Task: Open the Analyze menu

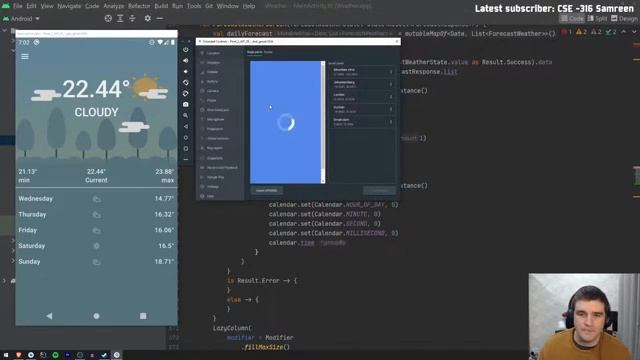Action: coord(113,6)
